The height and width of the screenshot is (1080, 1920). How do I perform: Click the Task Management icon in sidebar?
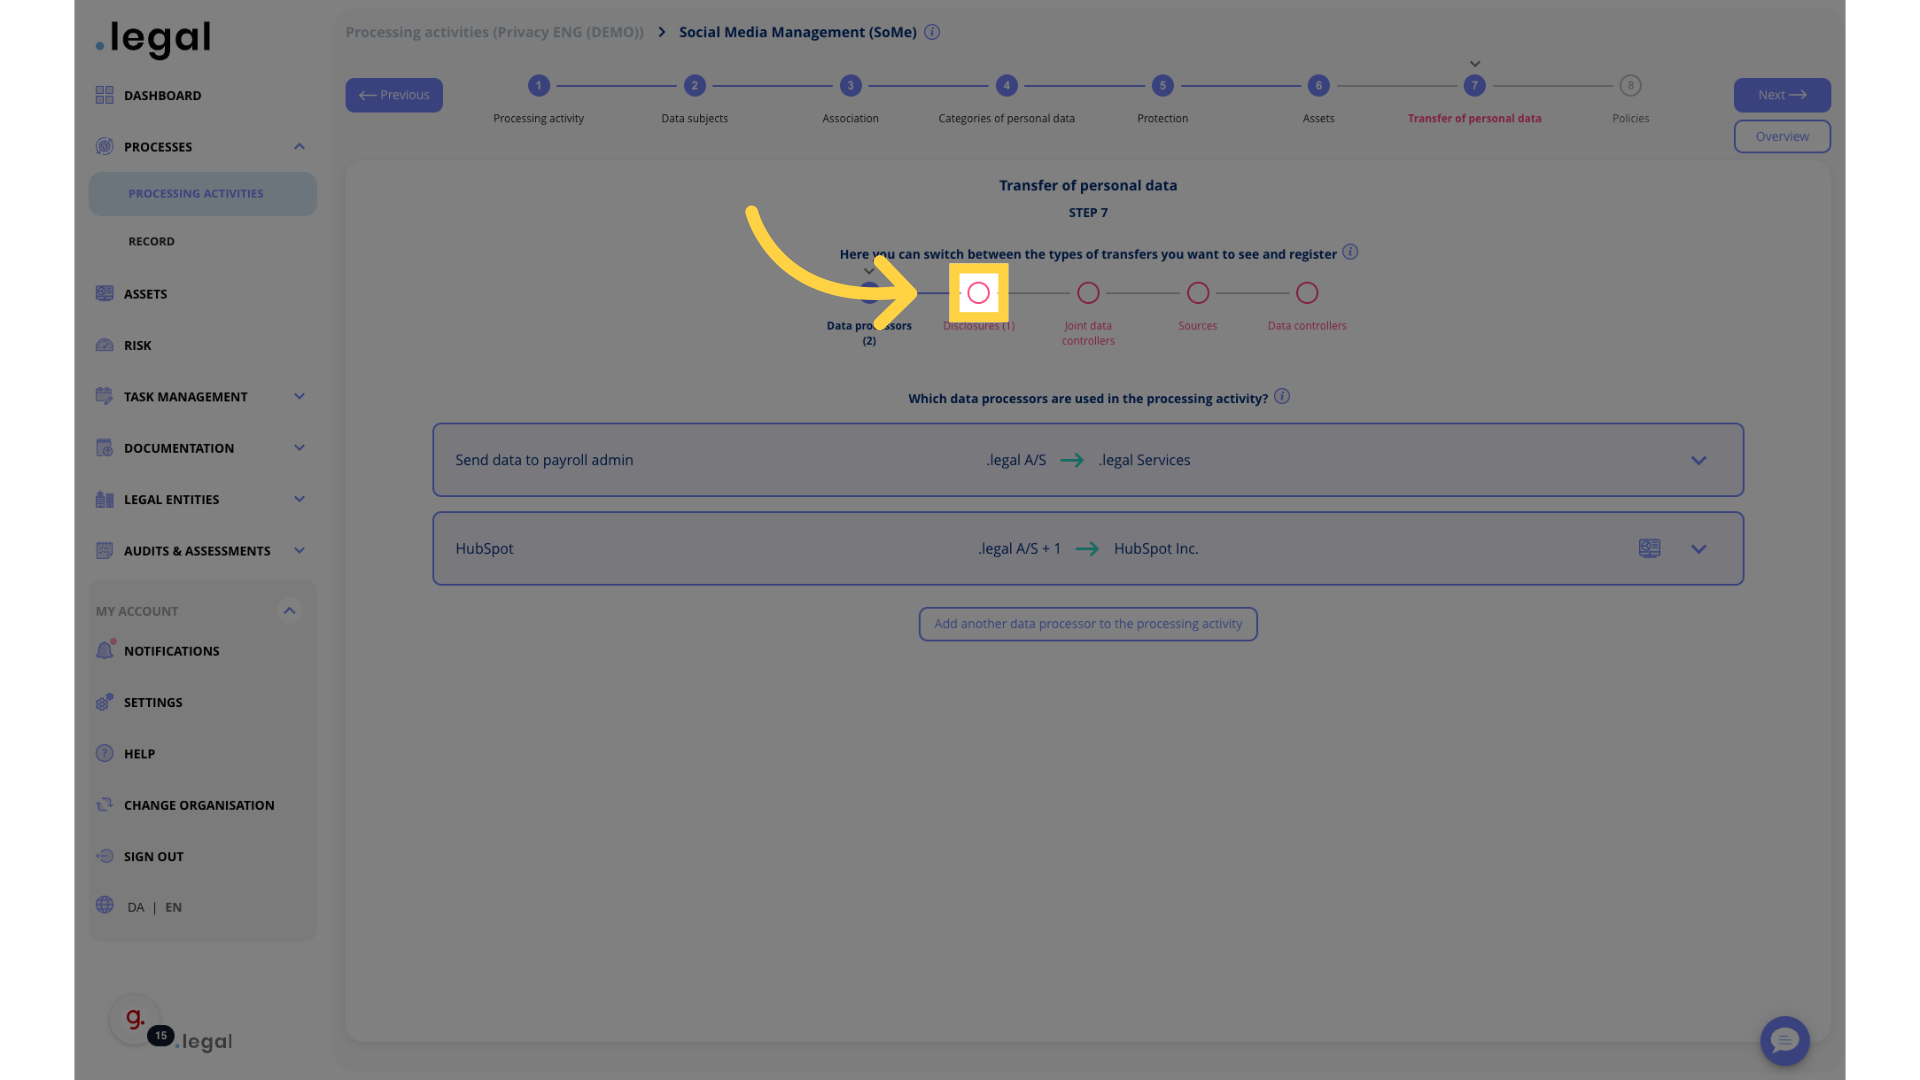tap(104, 396)
